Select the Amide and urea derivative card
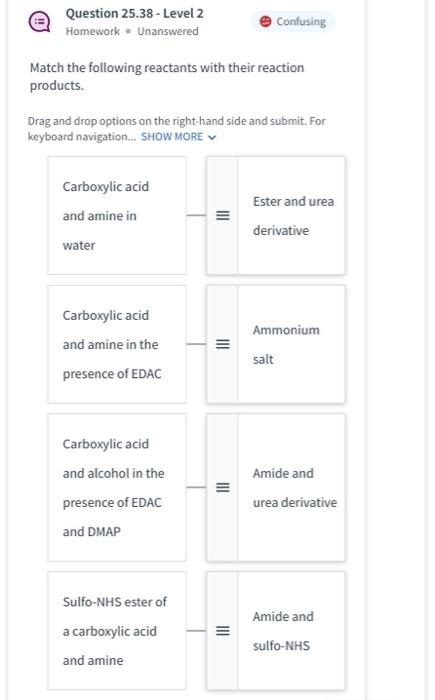The height and width of the screenshot is (700, 435). click(276, 488)
